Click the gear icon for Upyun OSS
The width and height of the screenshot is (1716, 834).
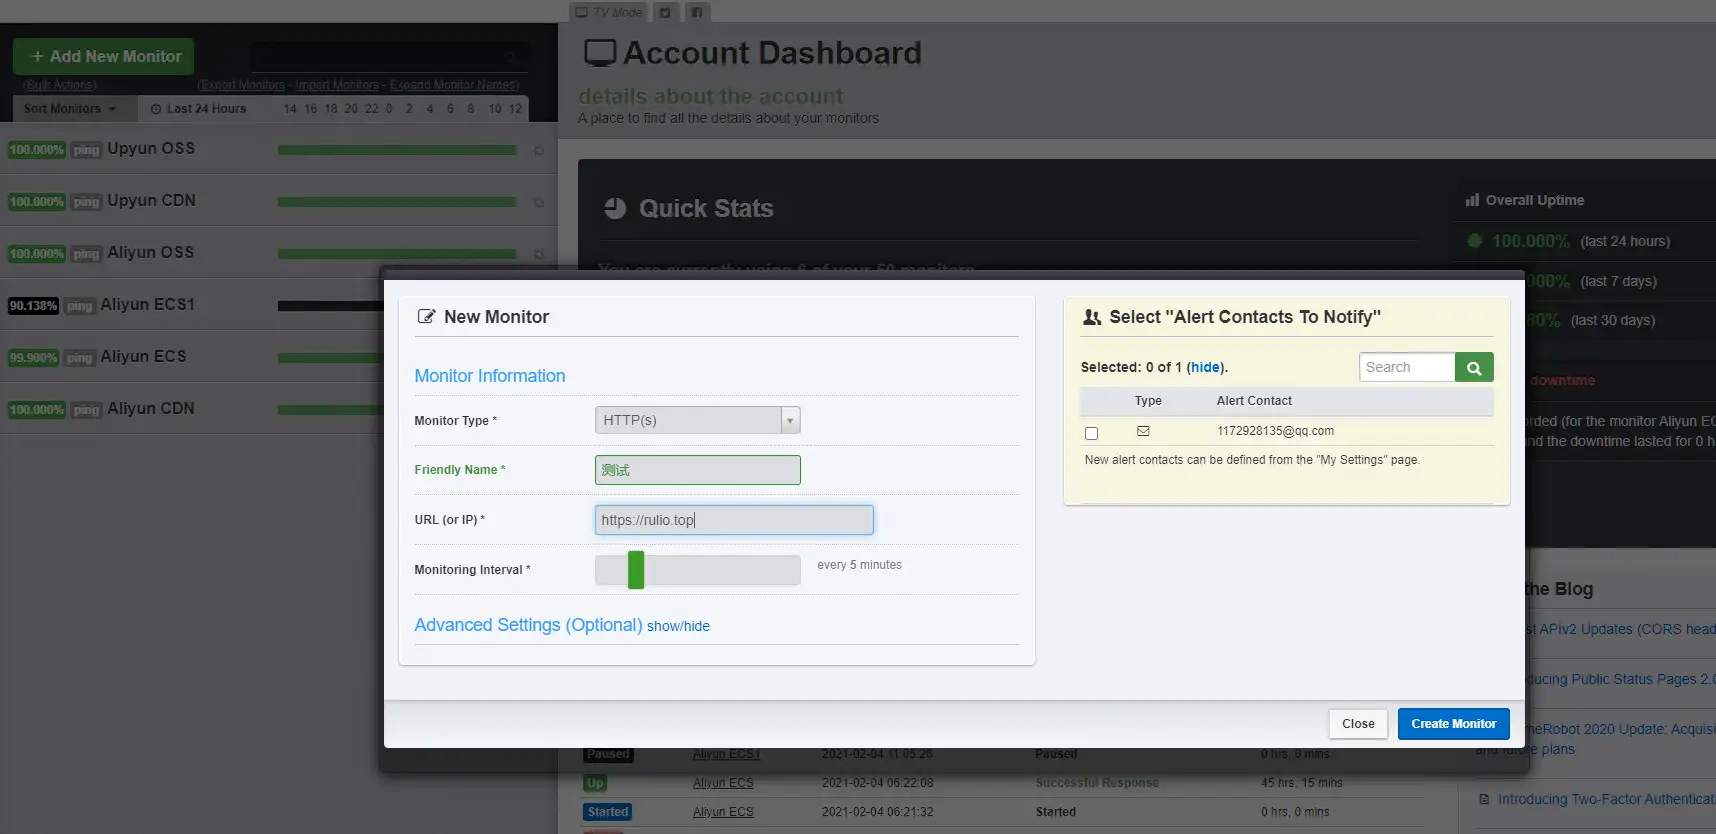(x=539, y=150)
